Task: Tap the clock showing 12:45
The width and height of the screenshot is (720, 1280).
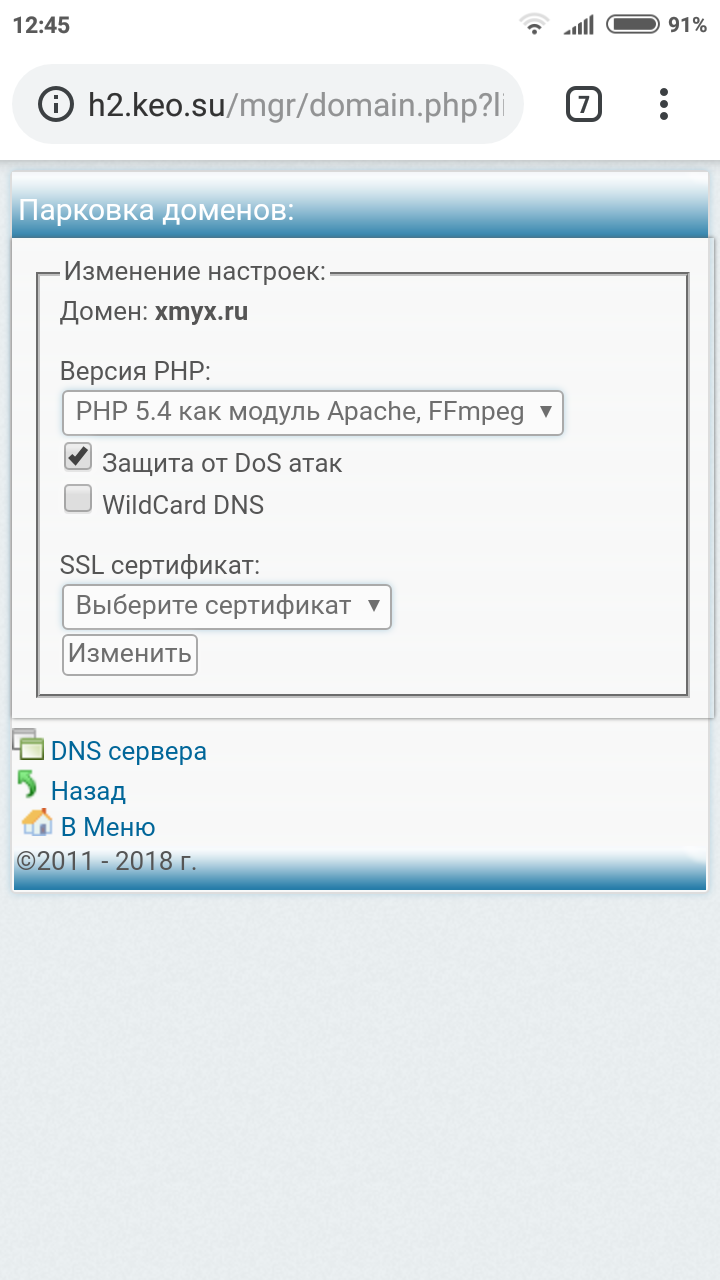Action: (41, 25)
